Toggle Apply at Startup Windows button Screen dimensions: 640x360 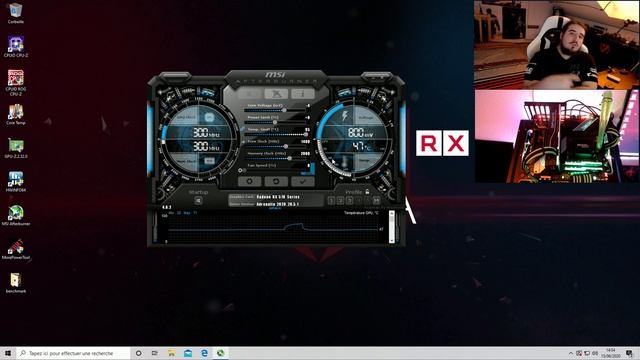pyautogui.click(x=198, y=200)
